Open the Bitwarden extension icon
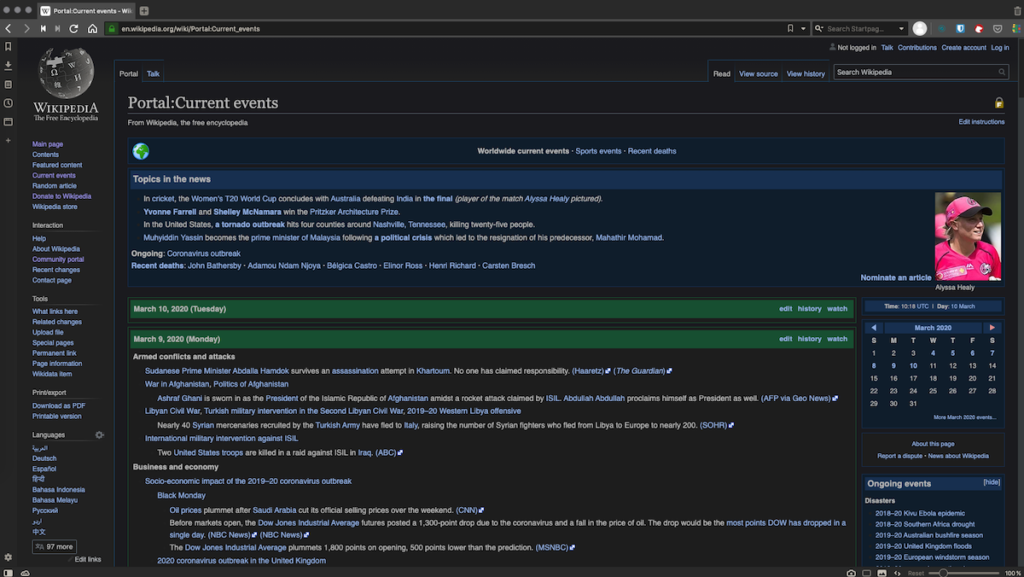The image size is (1024, 577). pyautogui.click(x=960, y=28)
